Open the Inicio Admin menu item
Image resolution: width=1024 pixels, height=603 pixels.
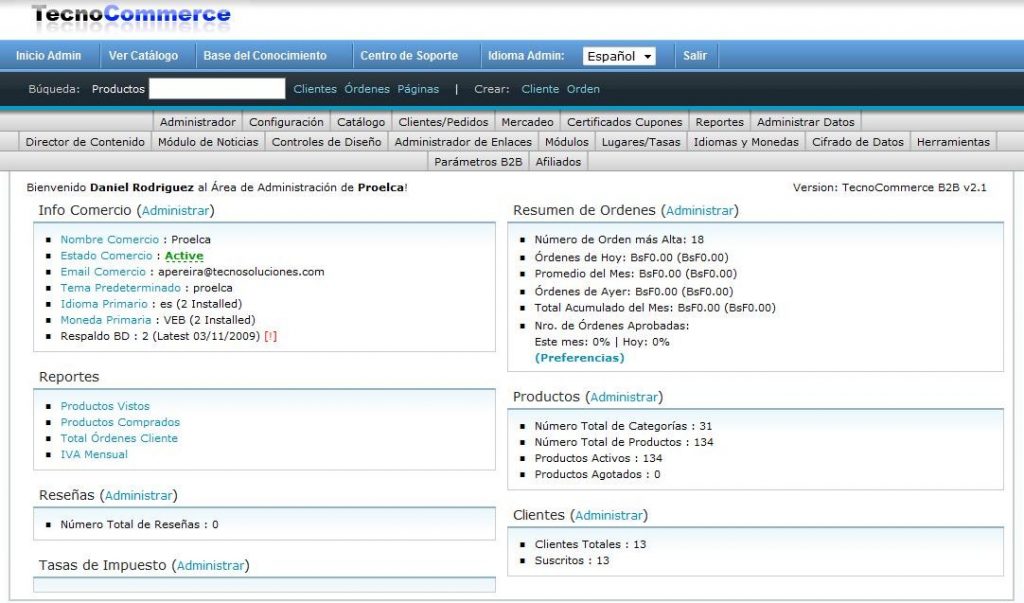pos(48,56)
